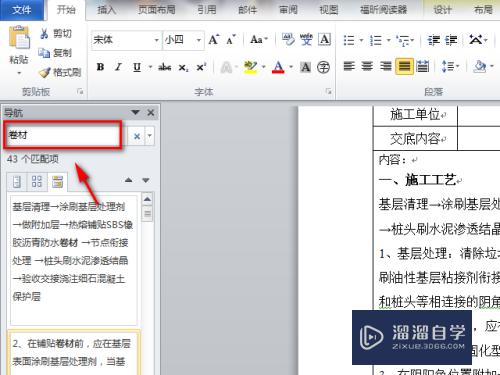Viewport: 500px width, 375px height.
Task: Go to the previous search result
Action: (x=128, y=180)
